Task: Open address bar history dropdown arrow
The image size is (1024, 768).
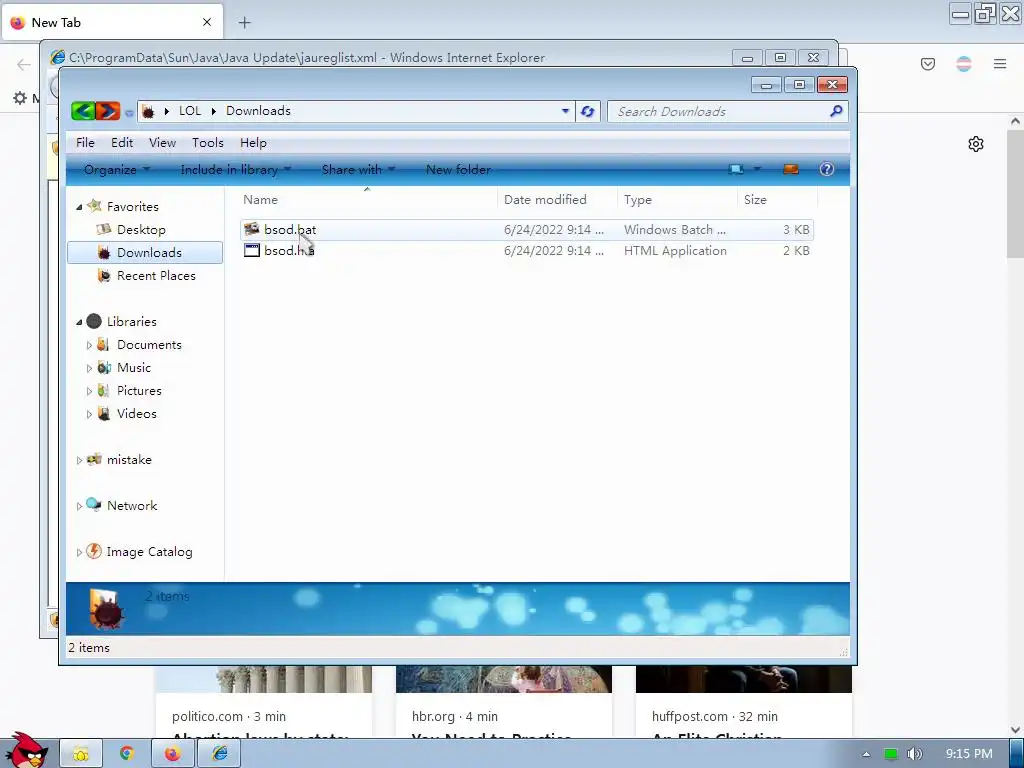Action: click(566, 111)
